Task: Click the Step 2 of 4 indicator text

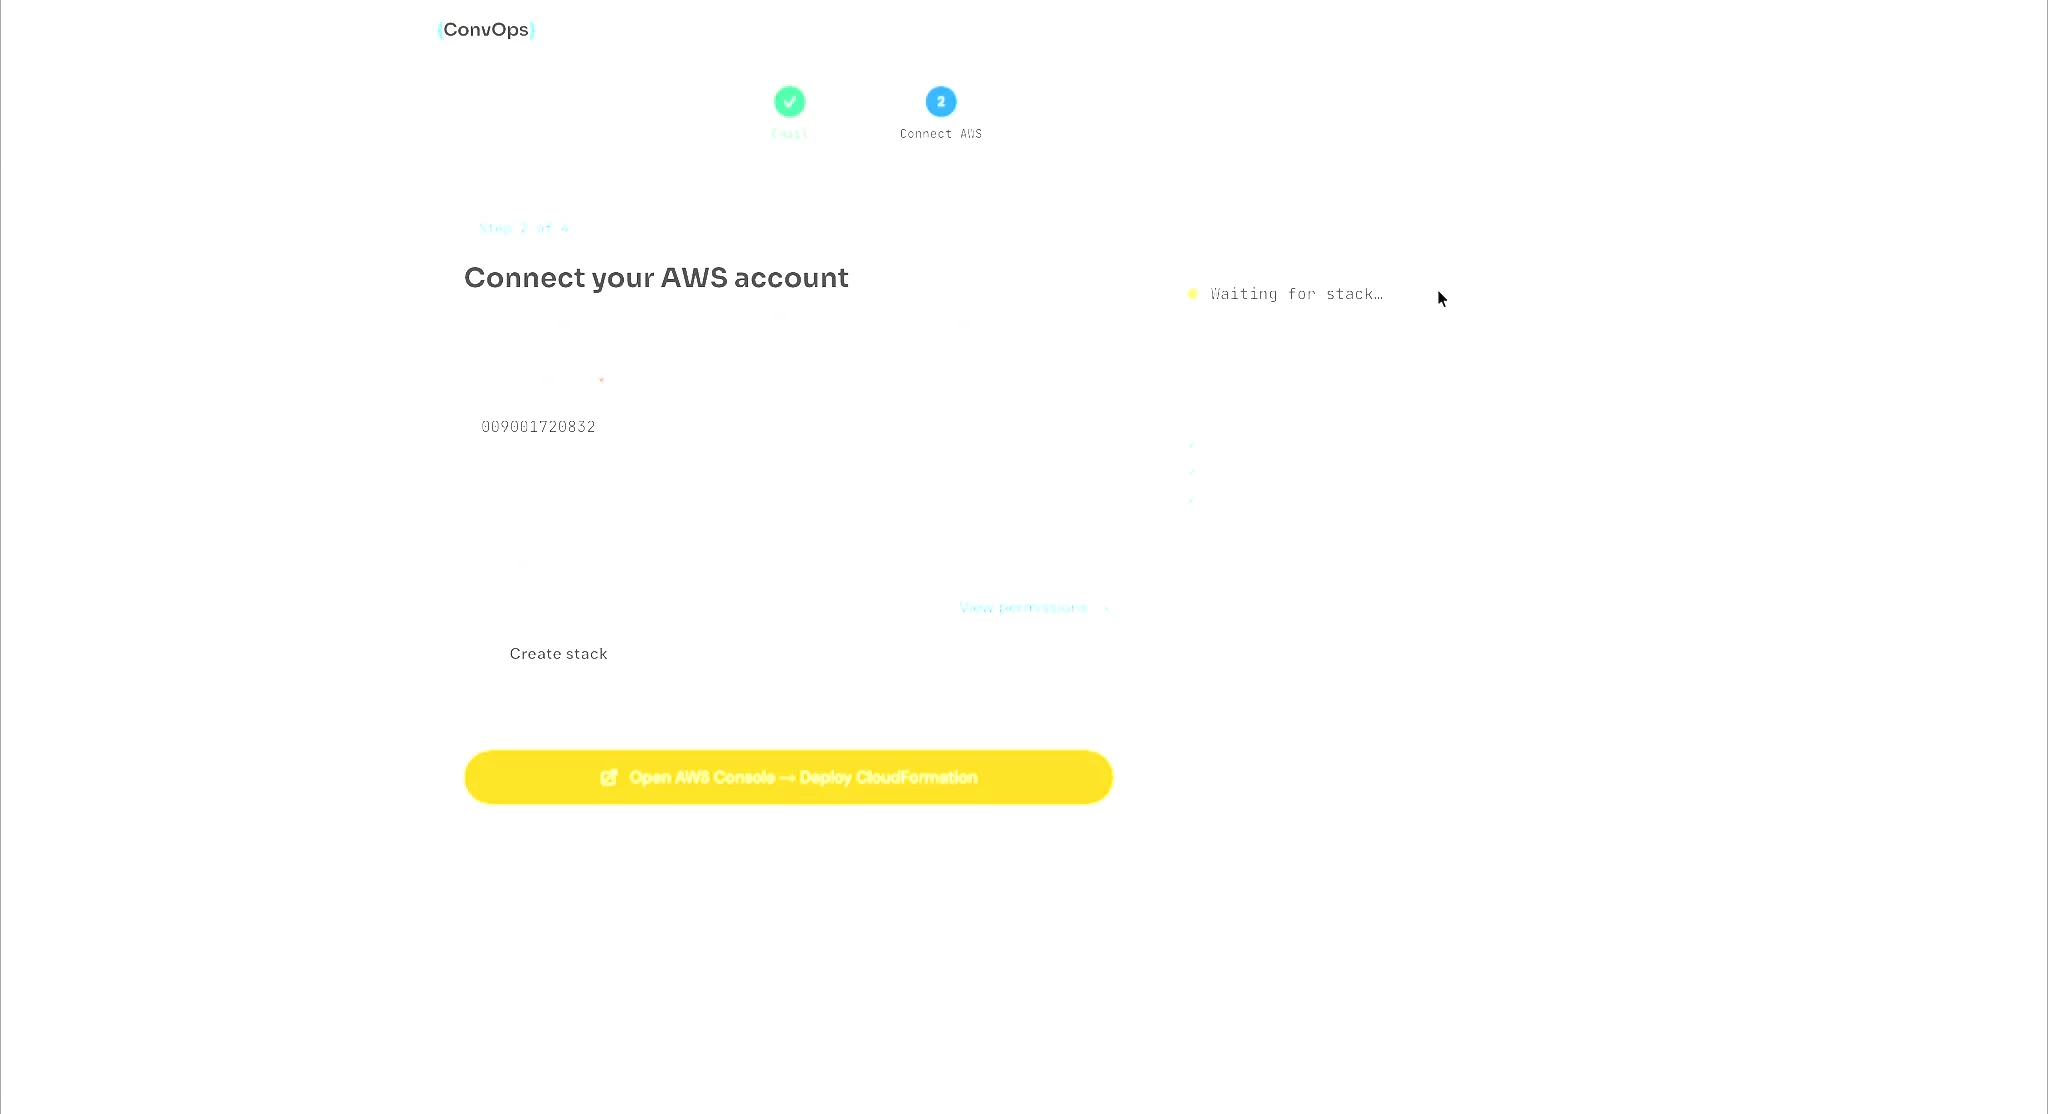Action: pos(524,229)
